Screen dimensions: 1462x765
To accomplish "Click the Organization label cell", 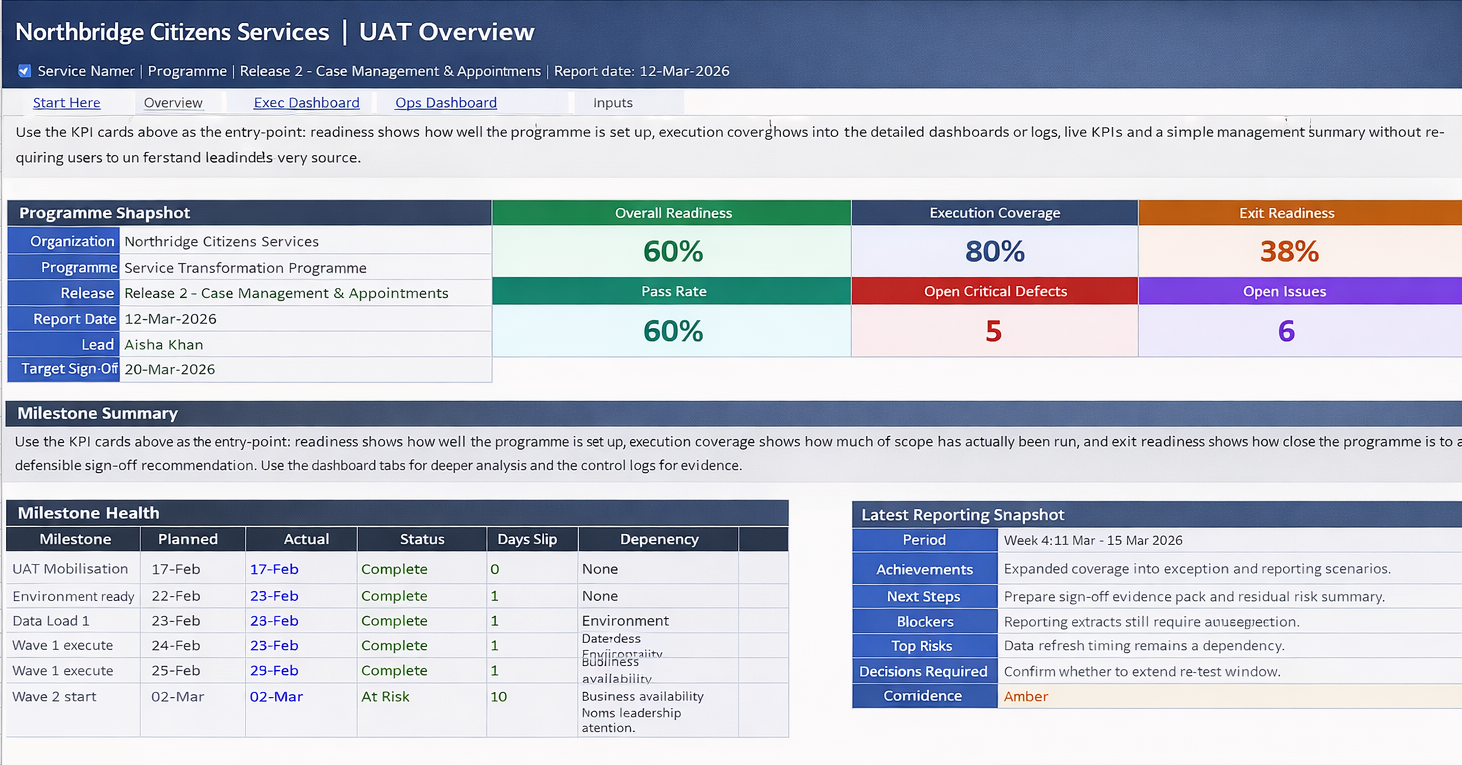I will tap(64, 241).
